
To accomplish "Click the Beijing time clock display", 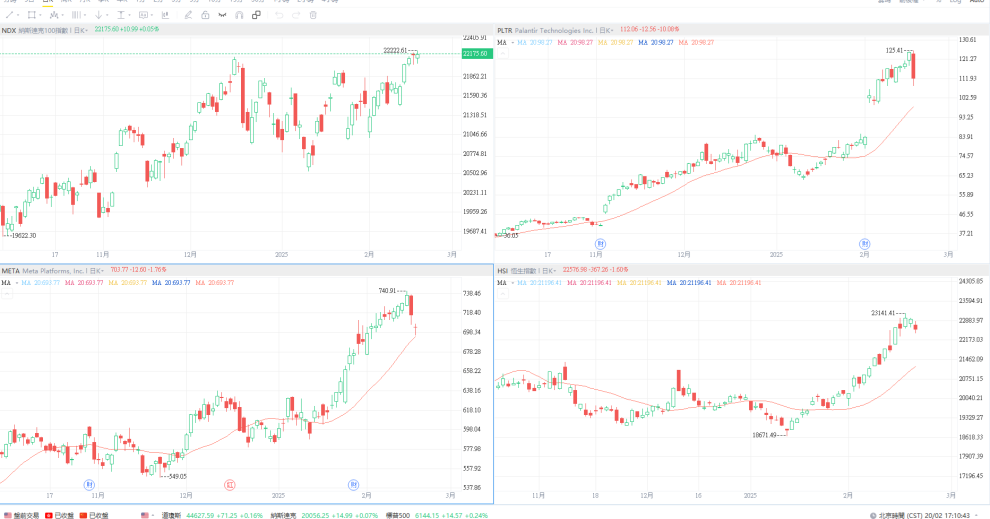I will [919, 515].
